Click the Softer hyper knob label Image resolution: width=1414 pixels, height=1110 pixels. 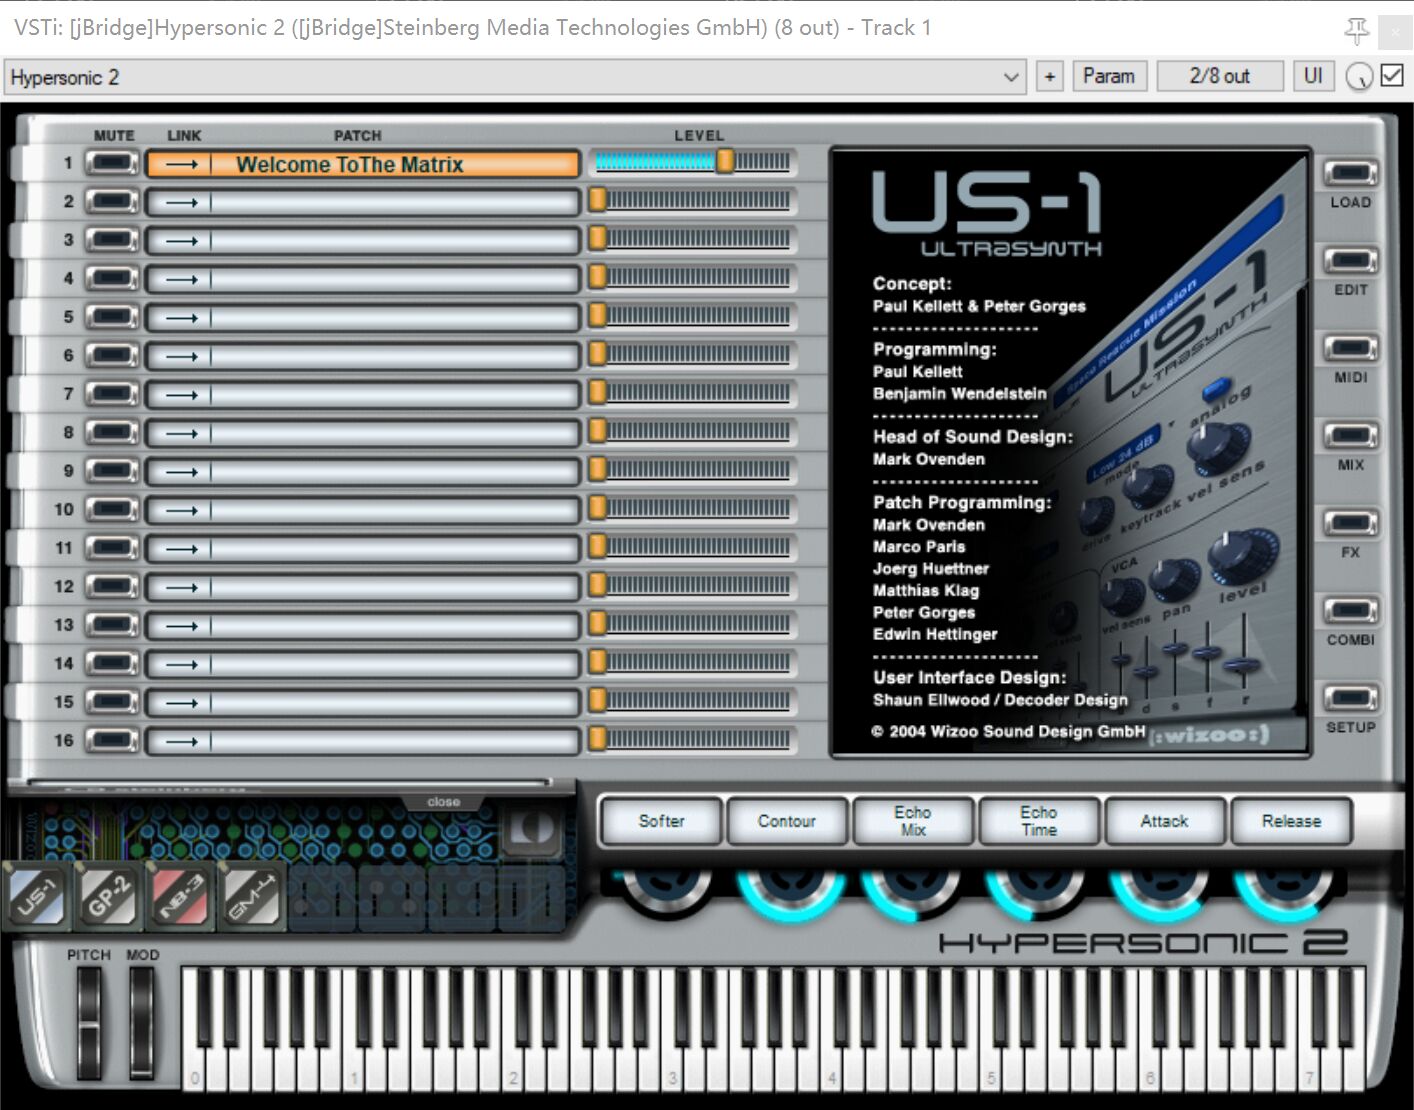coord(661,821)
